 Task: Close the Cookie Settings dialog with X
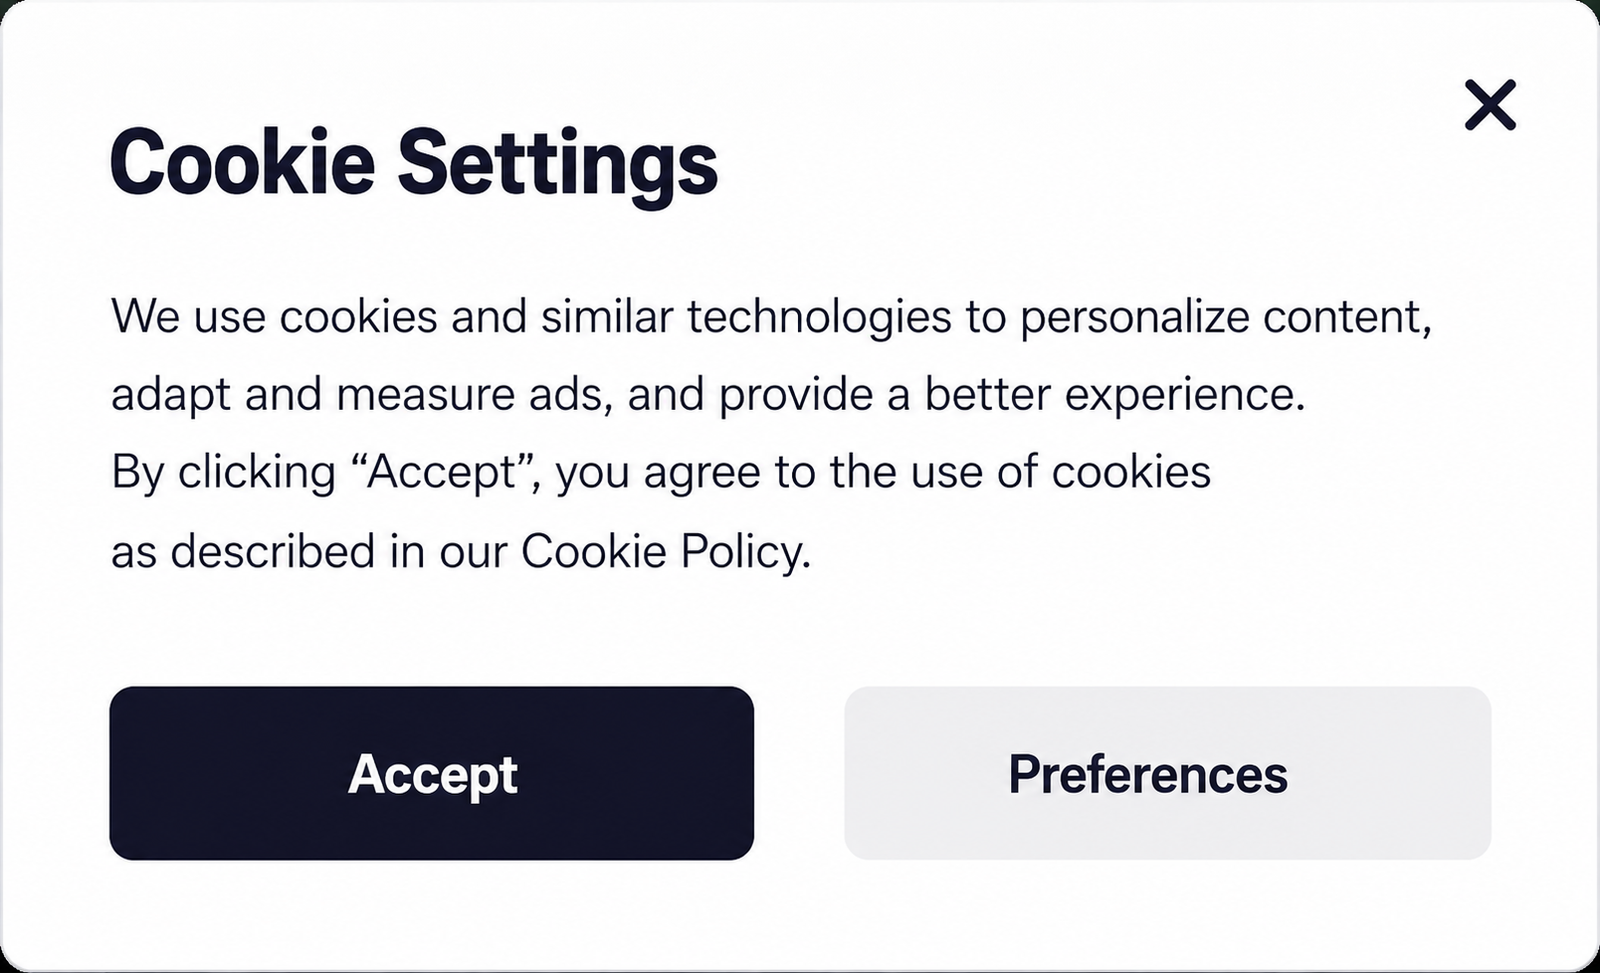pyautogui.click(x=1490, y=105)
